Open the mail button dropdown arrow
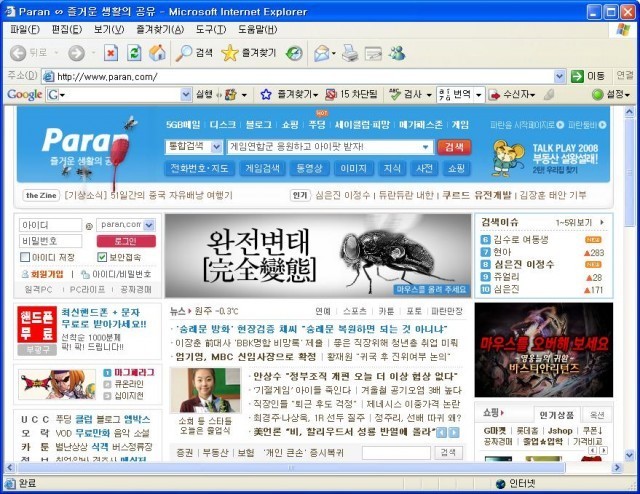 [x=333, y=53]
